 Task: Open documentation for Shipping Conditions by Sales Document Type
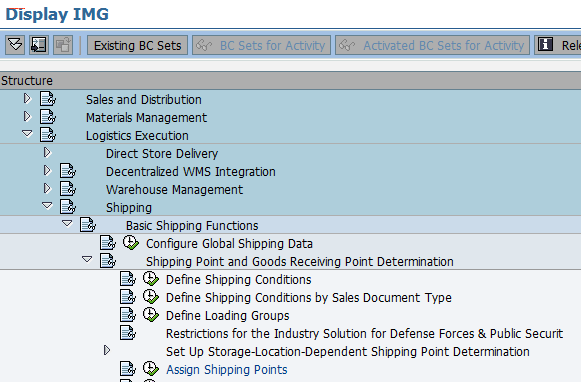coord(128,297)
